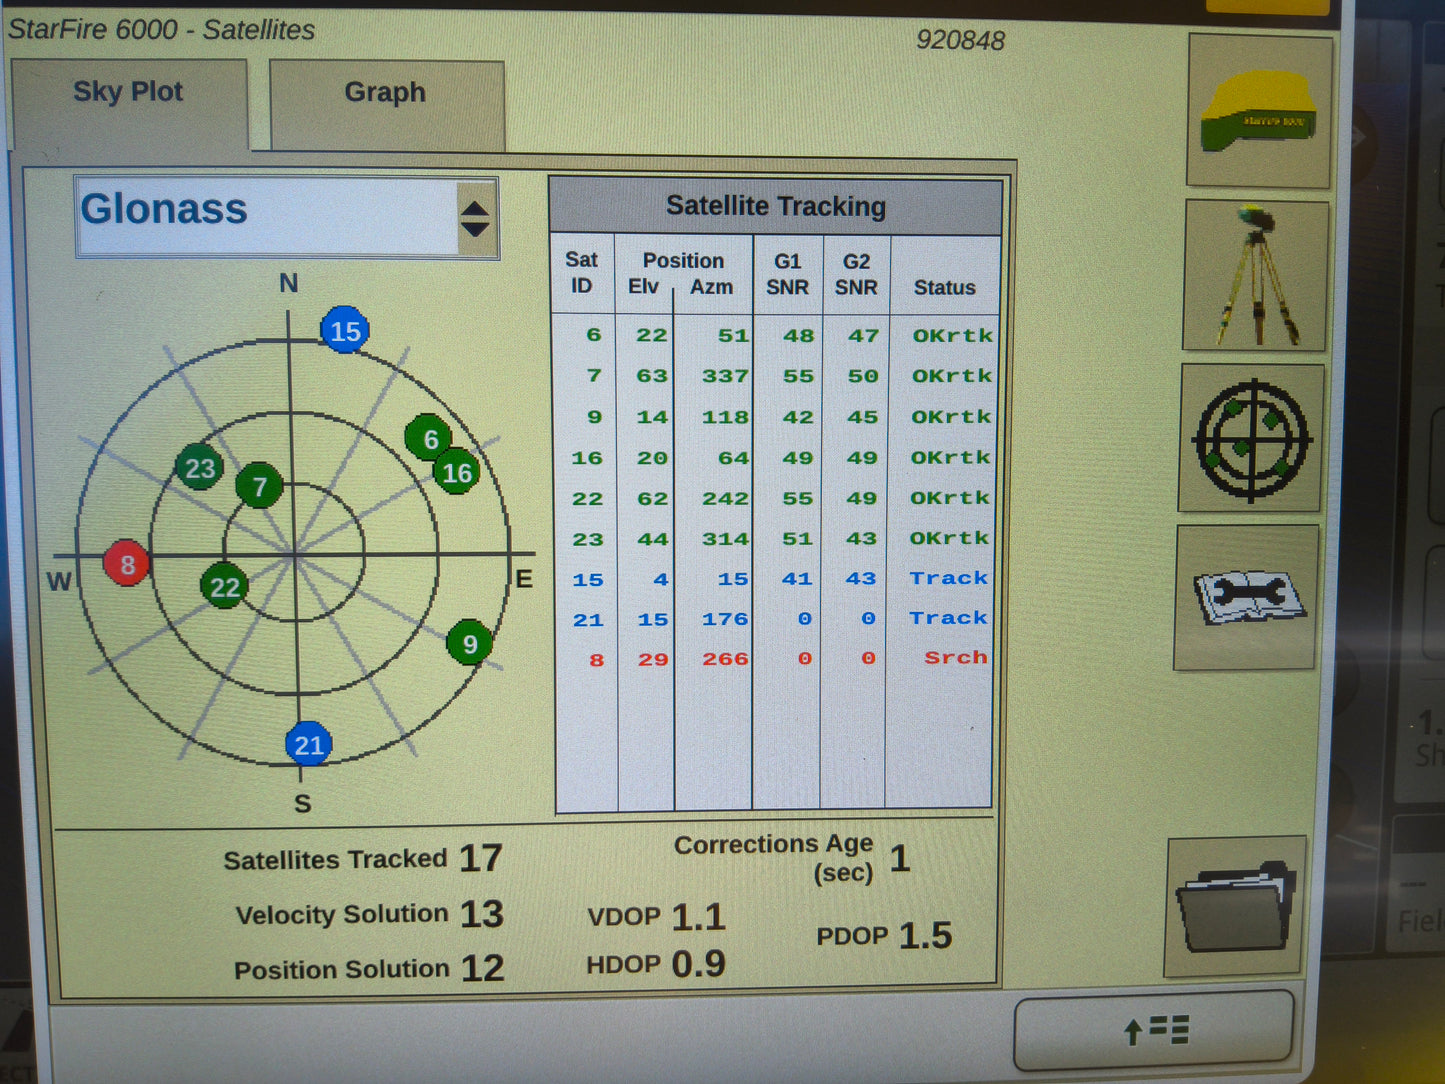Click the HDOP value 0.9
This screenshot has height=1084, width=1445.
pos(698,964)
